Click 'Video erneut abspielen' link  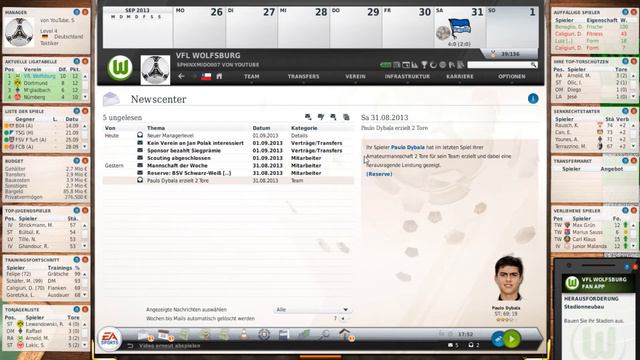(x=169, y=346)
